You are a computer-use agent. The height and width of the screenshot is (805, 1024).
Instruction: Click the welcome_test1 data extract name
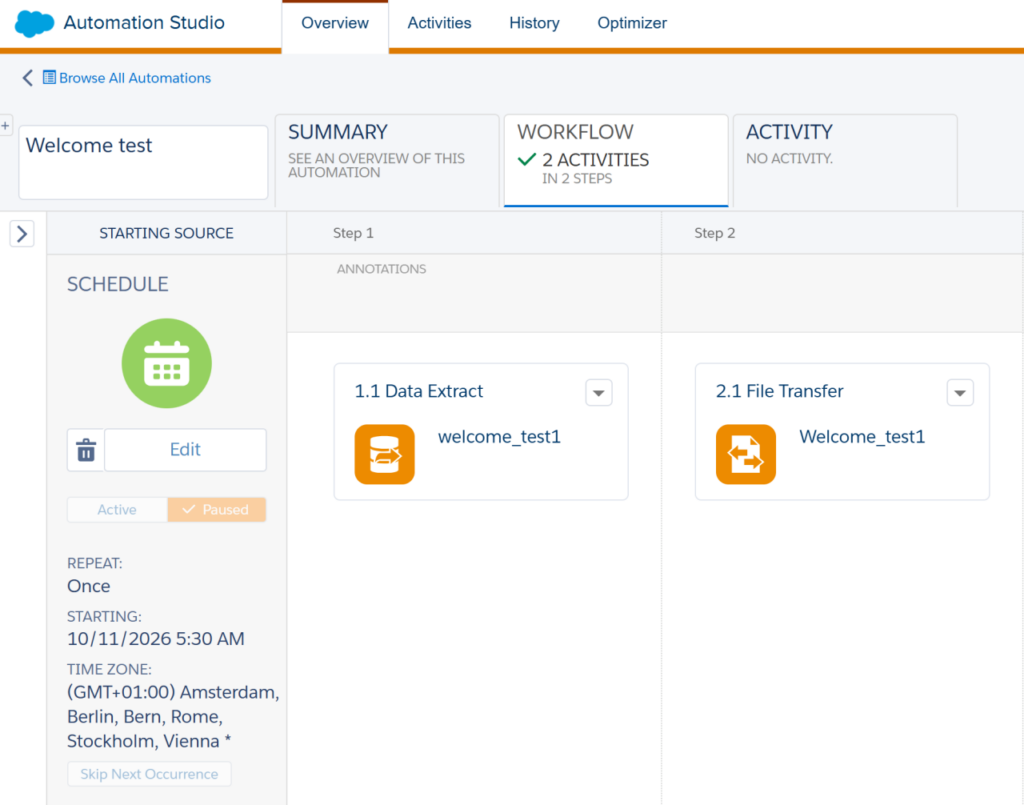[x=499, y=437]
